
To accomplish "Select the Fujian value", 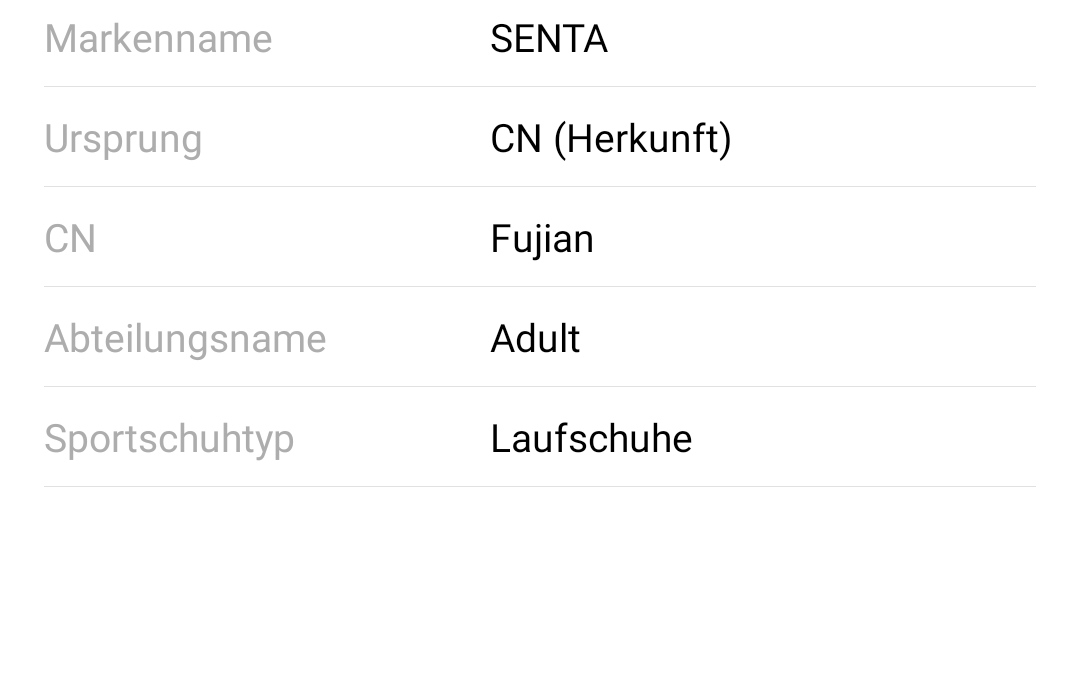I will [542, 239].
